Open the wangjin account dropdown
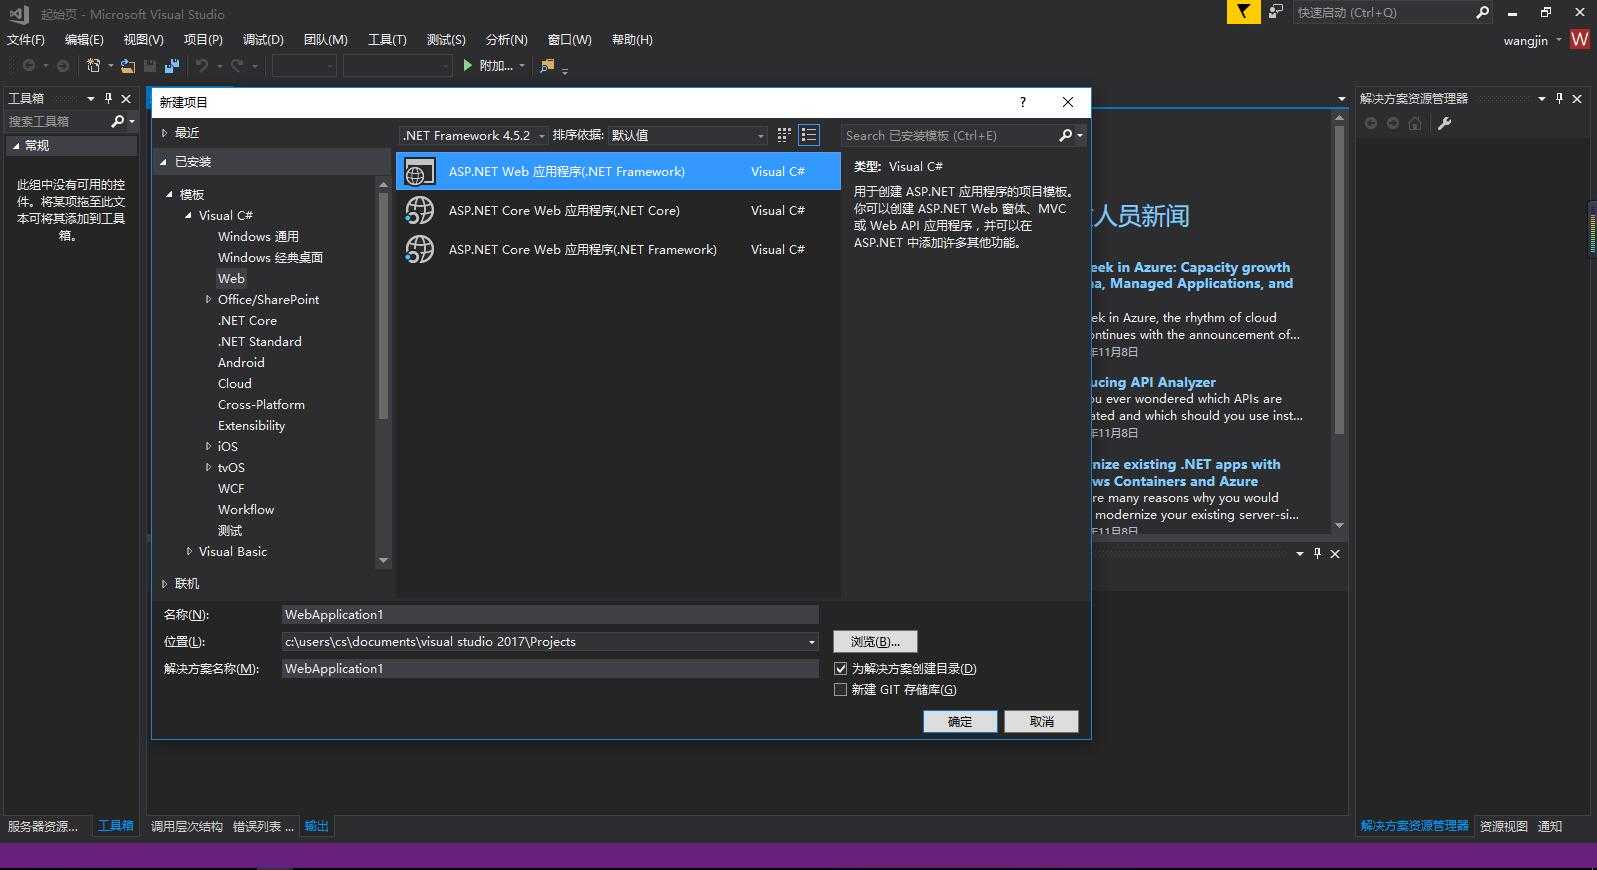The height and width of the screenshot is (870, 1597). point(1558,40)
